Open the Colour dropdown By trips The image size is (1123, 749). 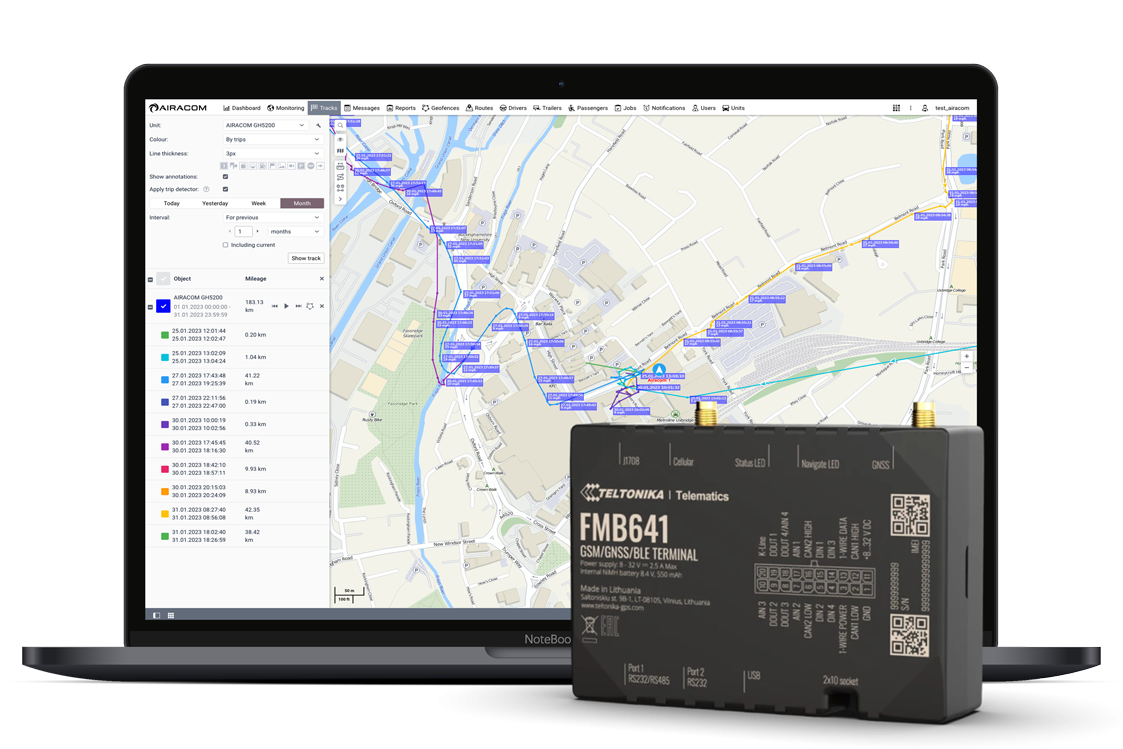[272, 140]
